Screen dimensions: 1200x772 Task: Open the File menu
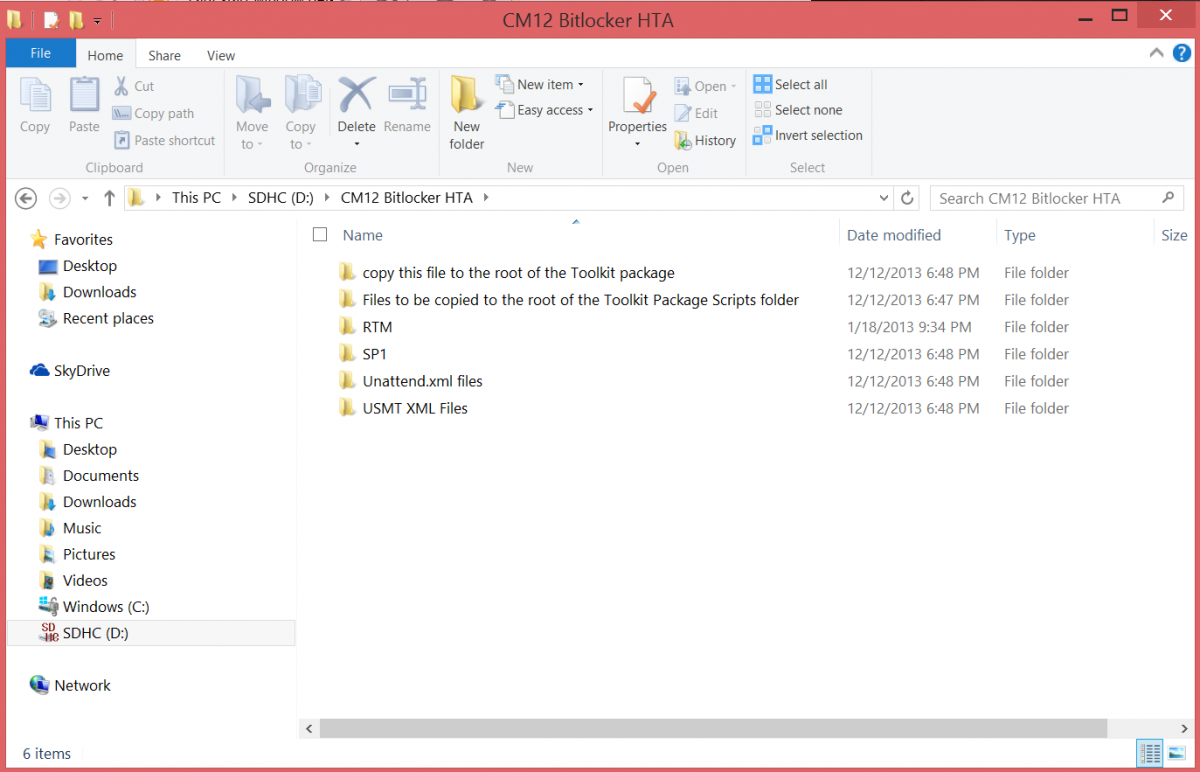41,54
